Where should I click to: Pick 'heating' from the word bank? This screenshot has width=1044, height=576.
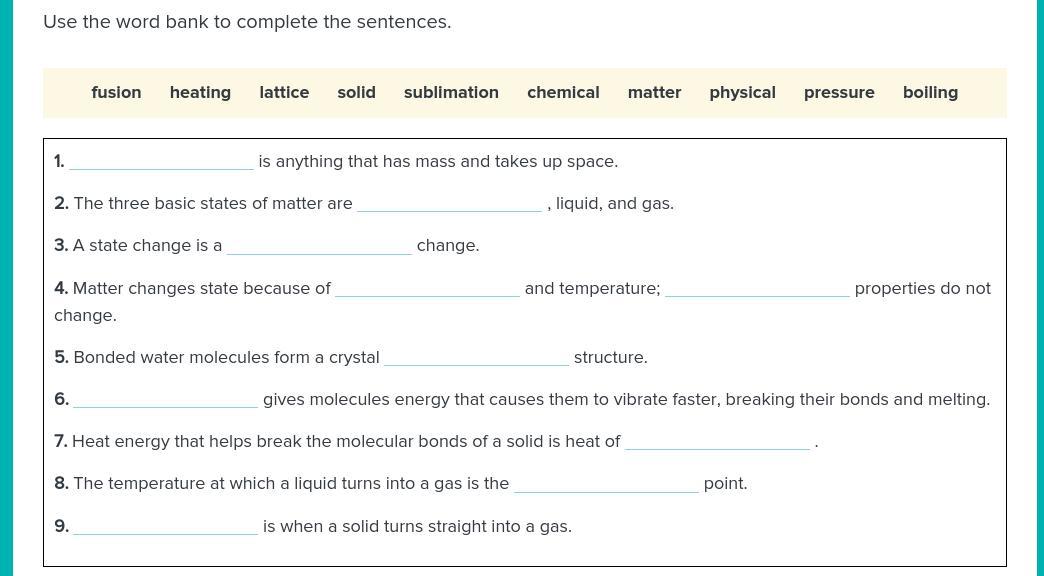(x=200, y=93)
